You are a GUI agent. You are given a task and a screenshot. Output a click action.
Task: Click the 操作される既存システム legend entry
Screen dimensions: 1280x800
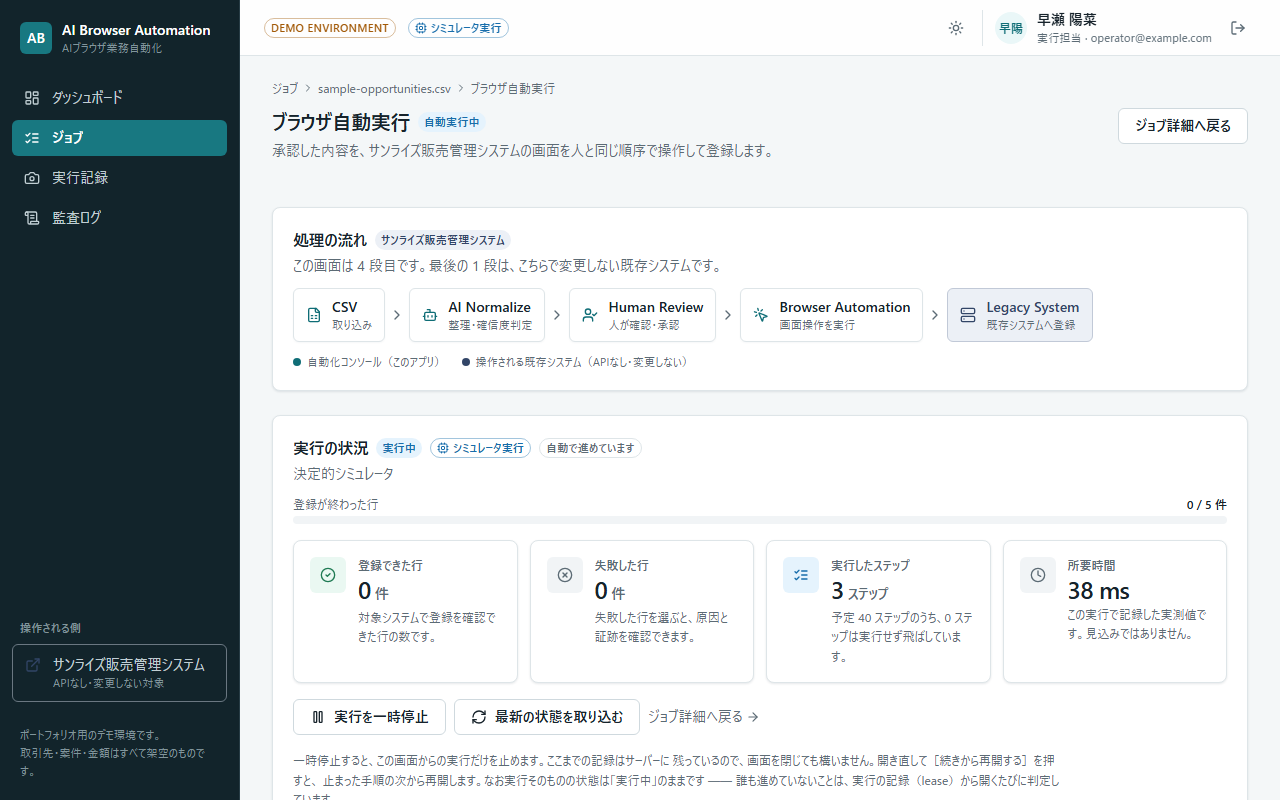[x=574, y=362]
